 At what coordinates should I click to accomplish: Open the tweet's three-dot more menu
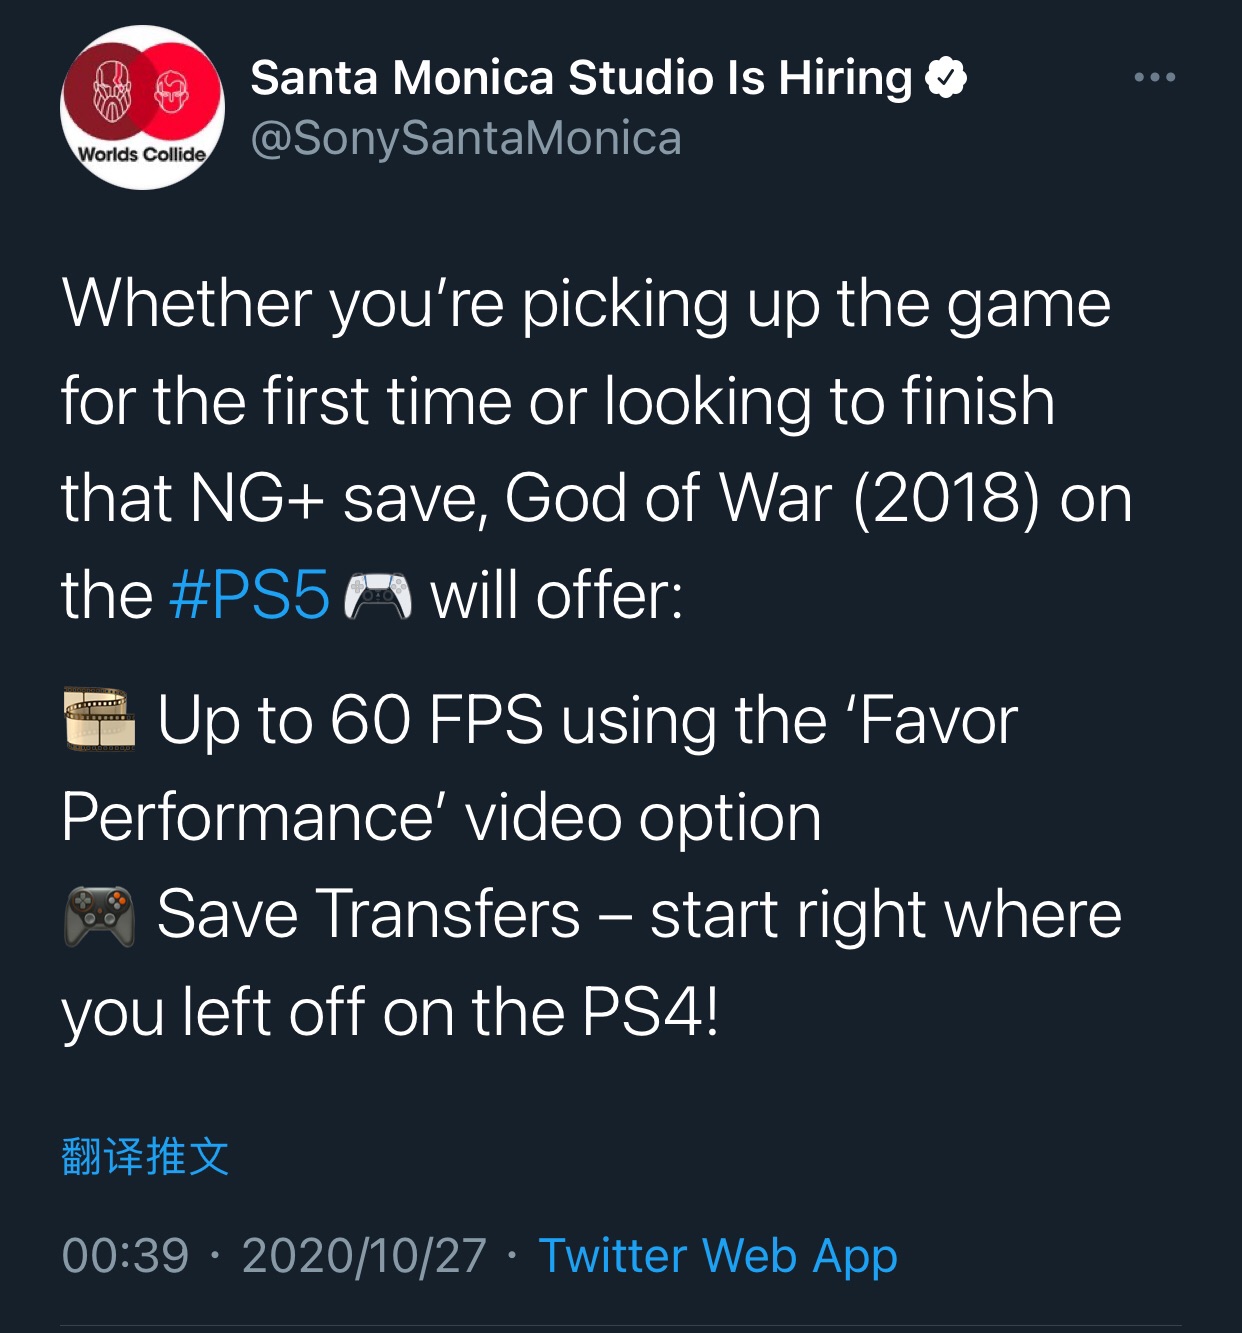click(1154, 77)
